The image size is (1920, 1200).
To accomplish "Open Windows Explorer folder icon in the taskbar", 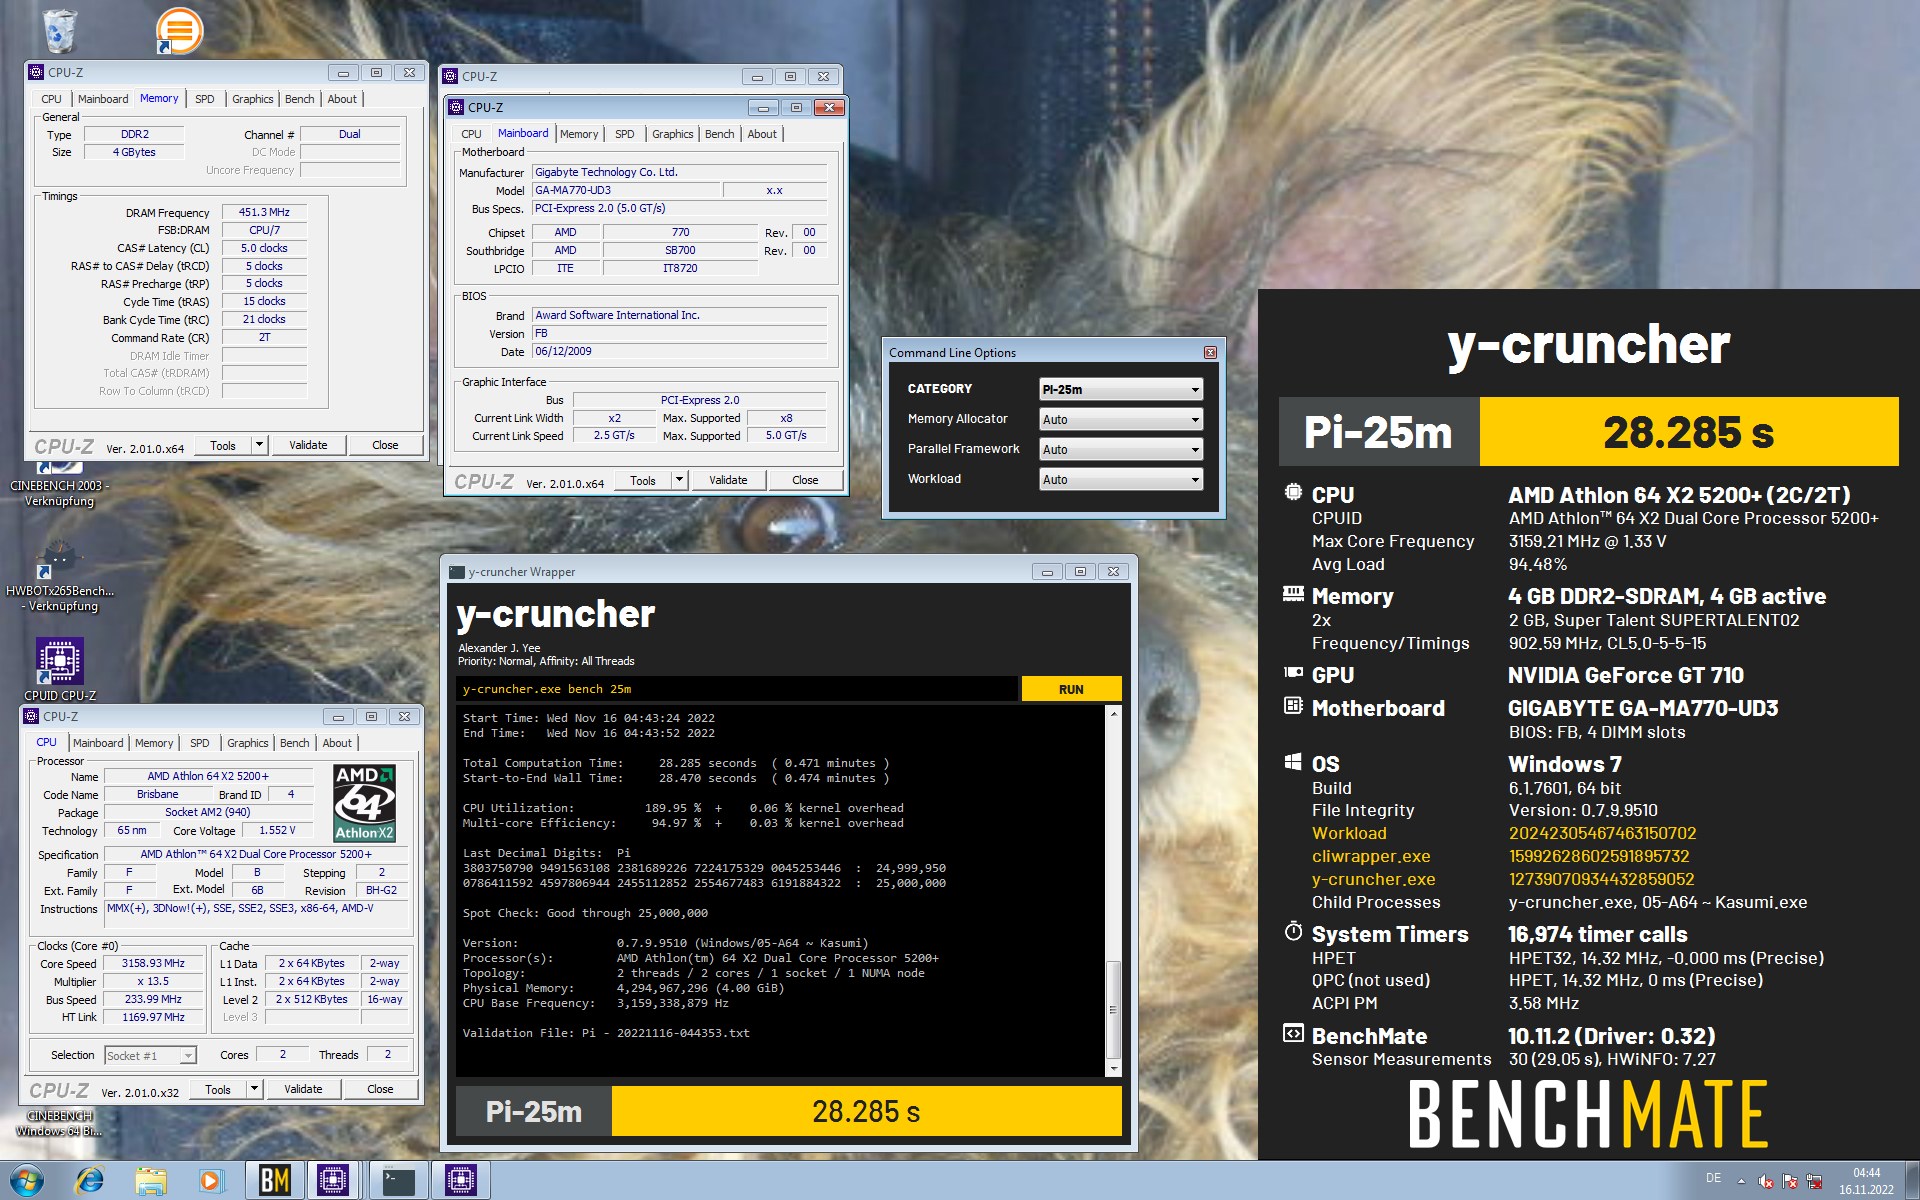I will click(x=150, y=1181).
